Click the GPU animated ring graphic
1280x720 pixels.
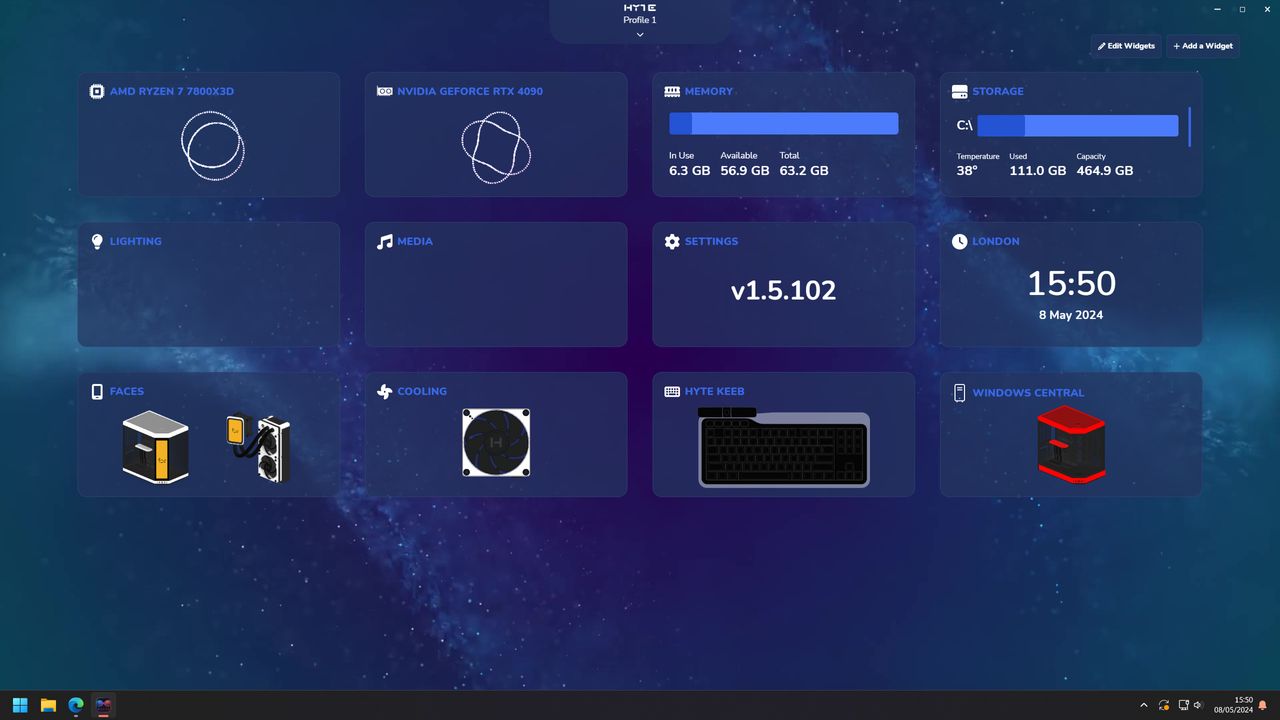(496, 147)
